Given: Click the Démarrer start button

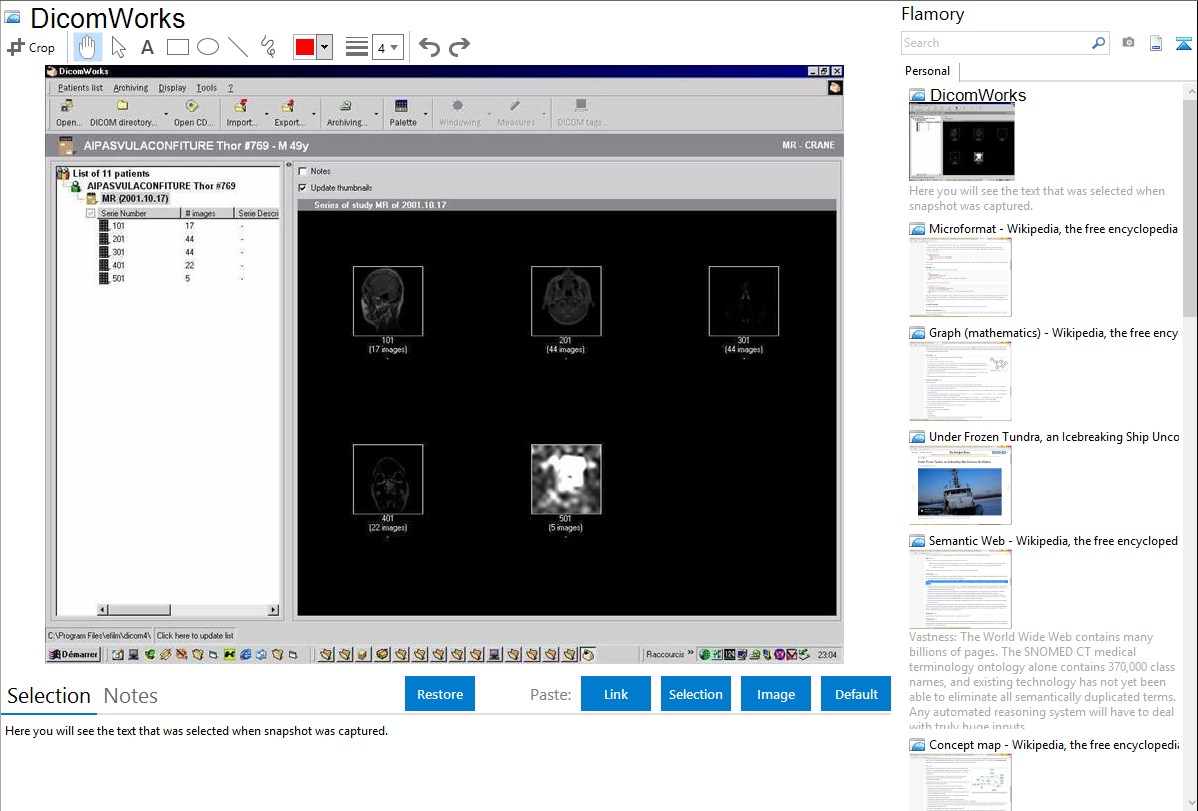Looking at the screenshot, I should [74, 654].
